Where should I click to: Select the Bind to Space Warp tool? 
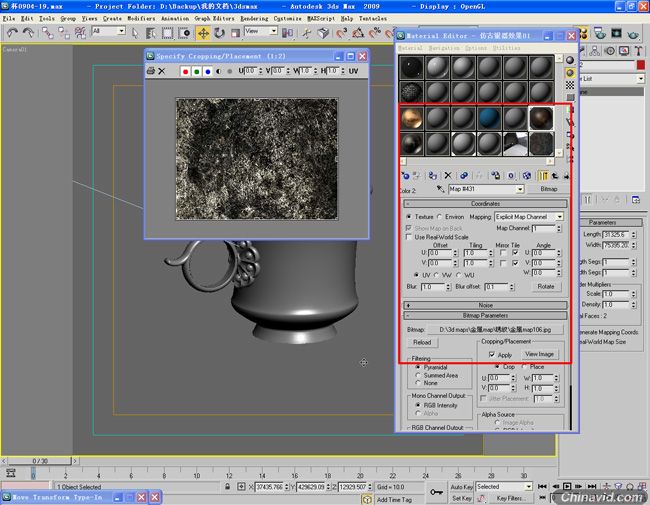click(x=80, y=33)
